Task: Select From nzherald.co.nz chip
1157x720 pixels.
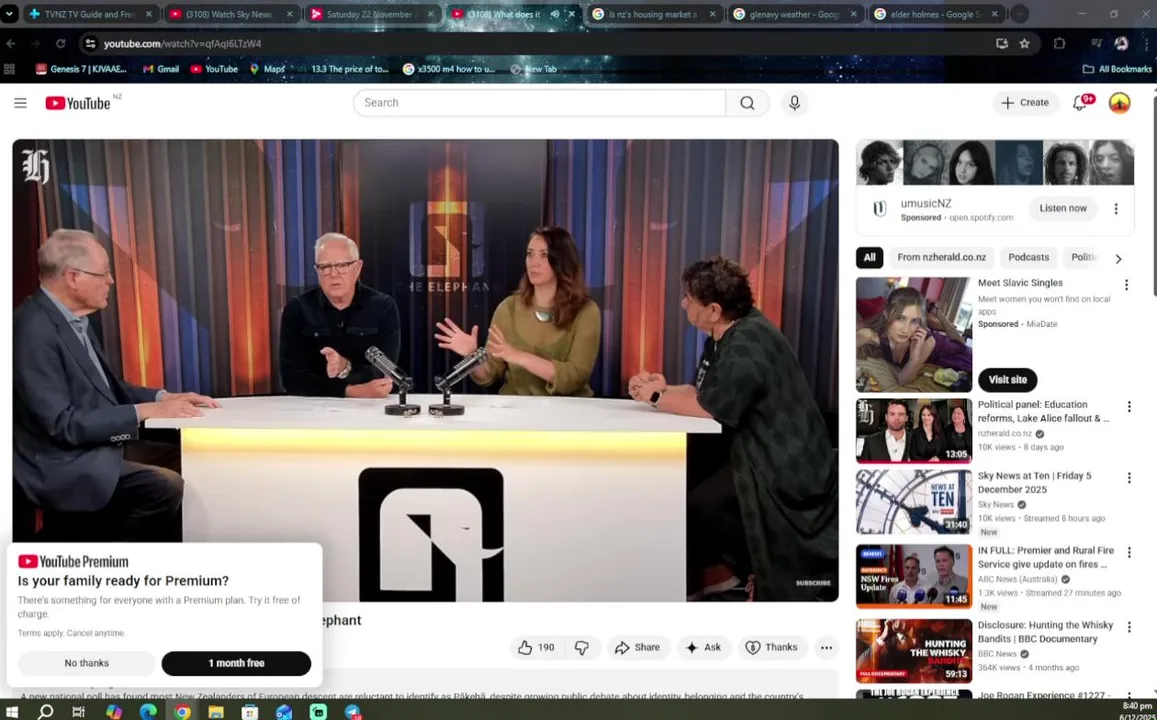Action: click(x=942, y=257)
